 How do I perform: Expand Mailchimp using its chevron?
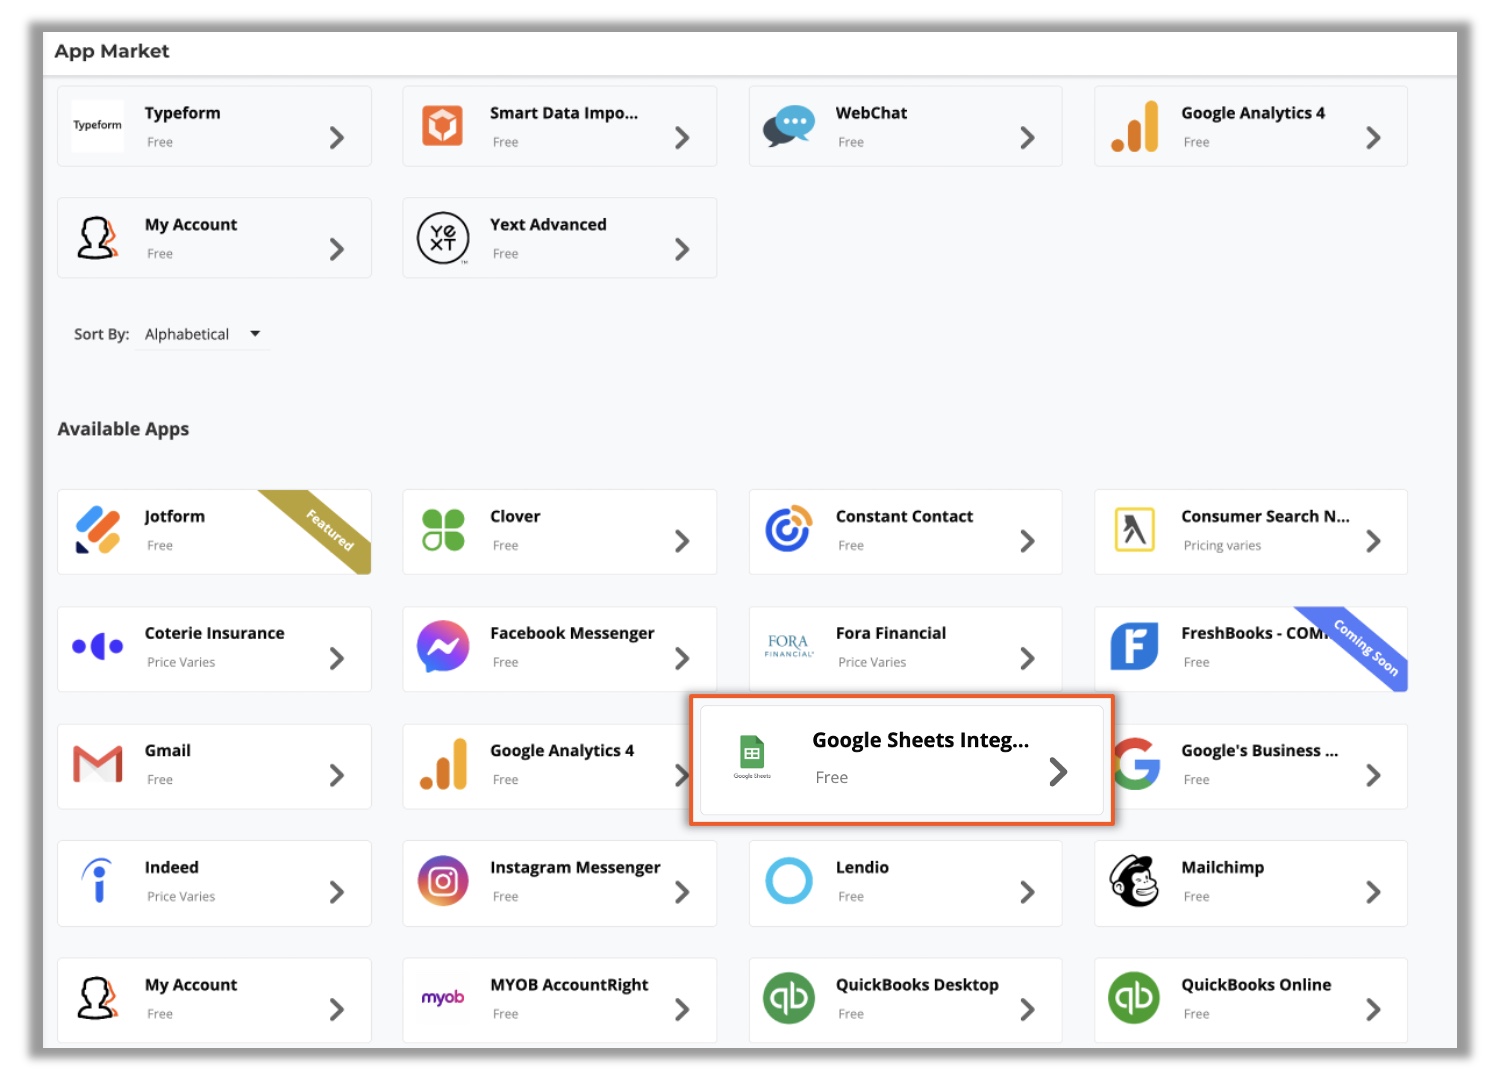coord(1373,892)
